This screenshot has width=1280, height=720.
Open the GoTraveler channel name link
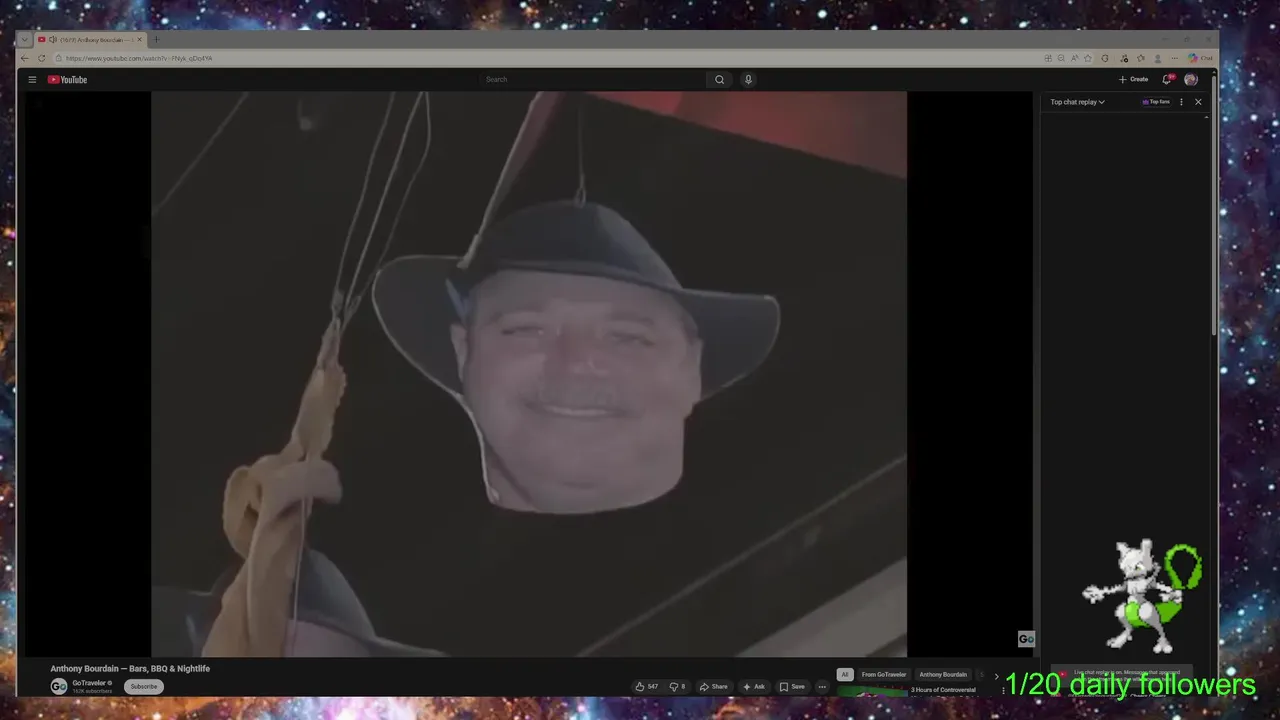[x=89, y=683]
